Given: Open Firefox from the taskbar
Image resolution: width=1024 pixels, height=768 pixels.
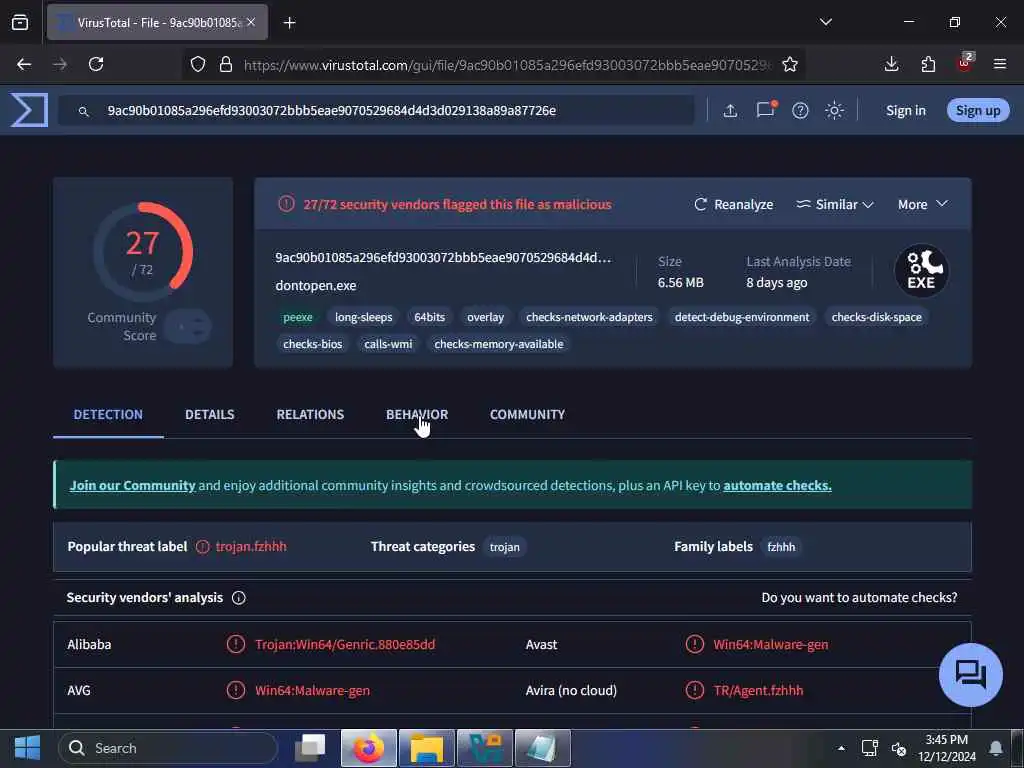Looking at the screenshot, I should pos(369,748).
